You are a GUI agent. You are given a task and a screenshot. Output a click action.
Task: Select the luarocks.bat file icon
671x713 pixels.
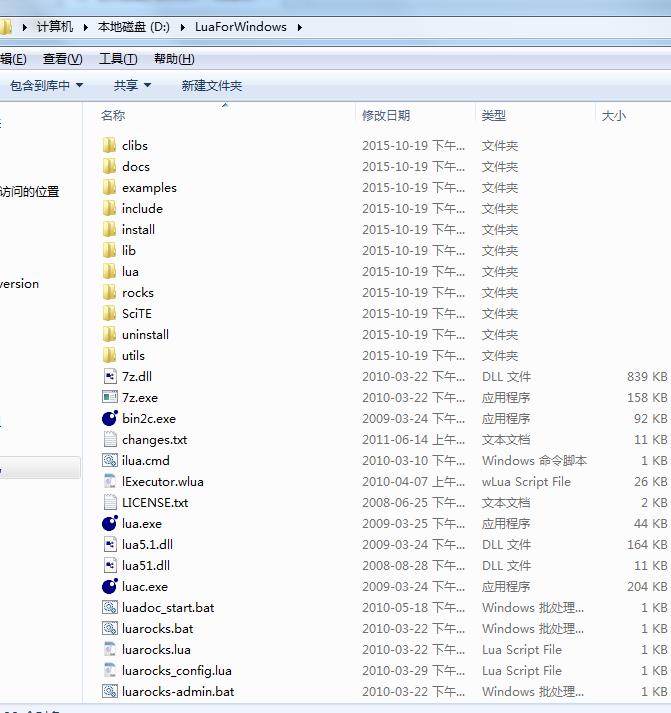click(110, 628)
